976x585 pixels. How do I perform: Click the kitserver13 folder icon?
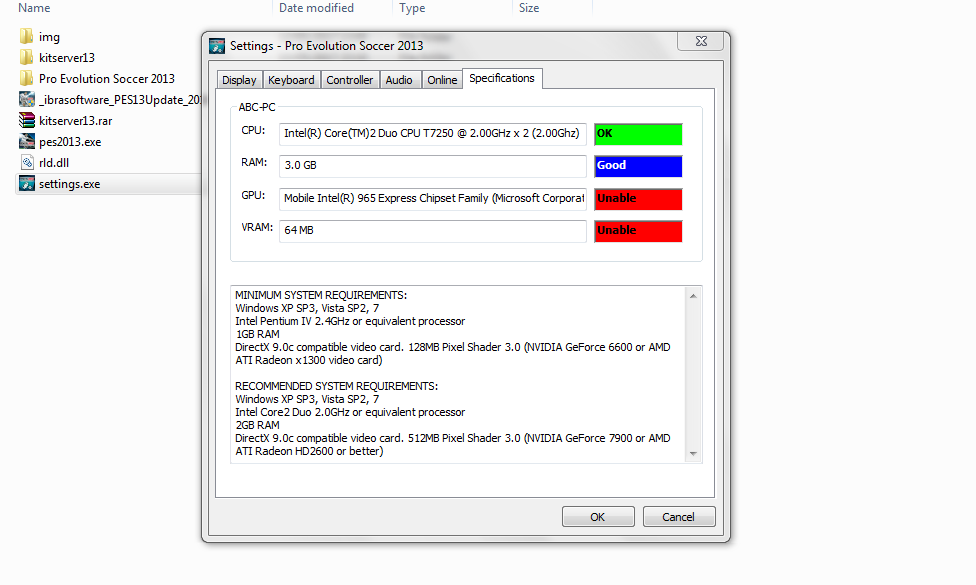pos(26,58)
